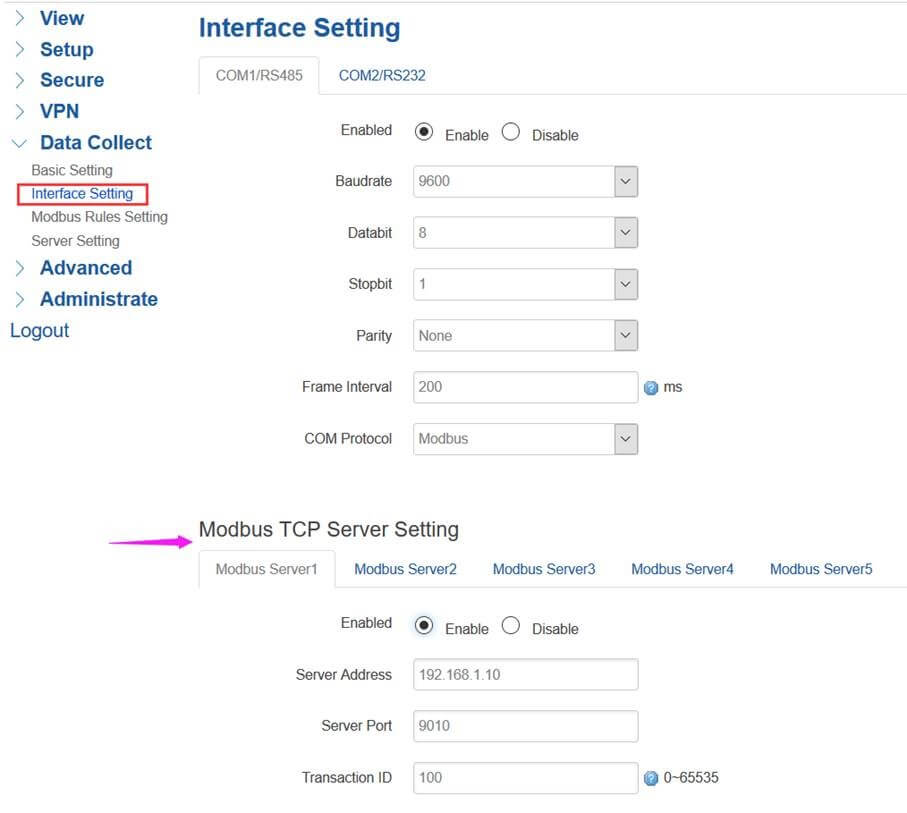Screen dimensions: 907x813
Task: Switch to the COM2/RS232 tab
Action: tap(381, 74)
